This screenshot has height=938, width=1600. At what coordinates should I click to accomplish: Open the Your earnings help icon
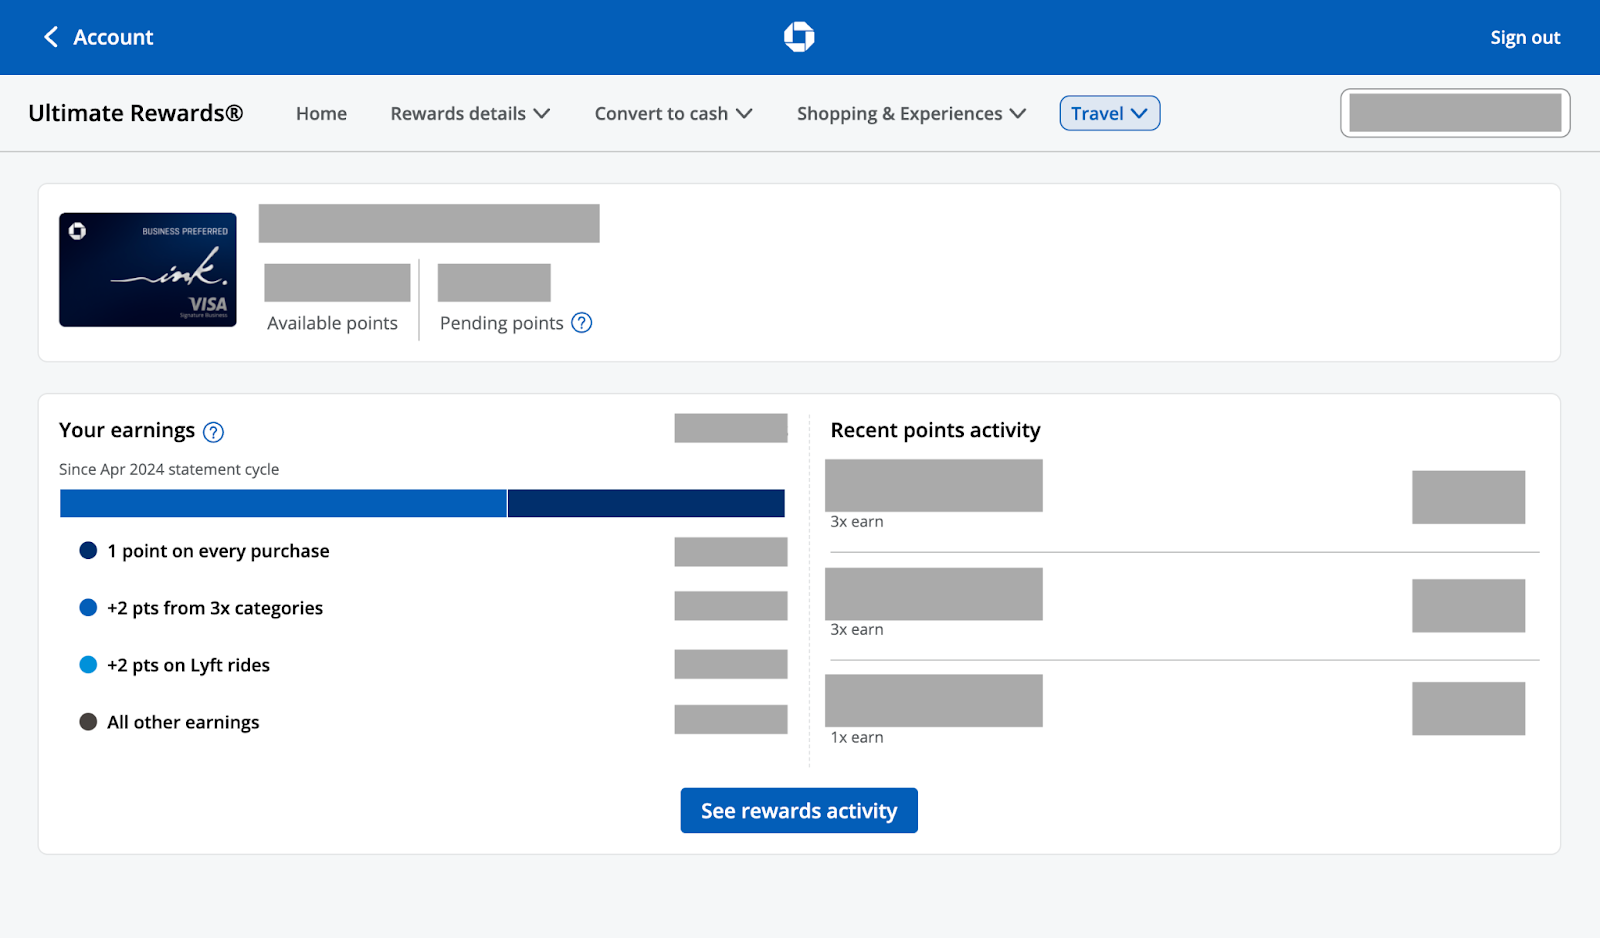pos(213,432)
